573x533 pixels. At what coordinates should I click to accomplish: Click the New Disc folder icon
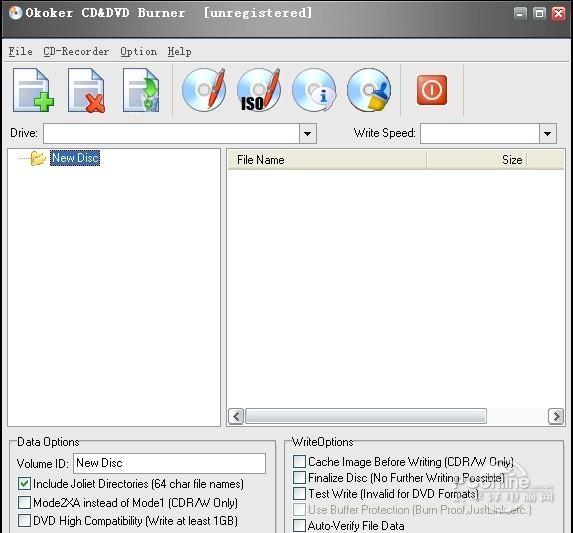tap(38, 158)
